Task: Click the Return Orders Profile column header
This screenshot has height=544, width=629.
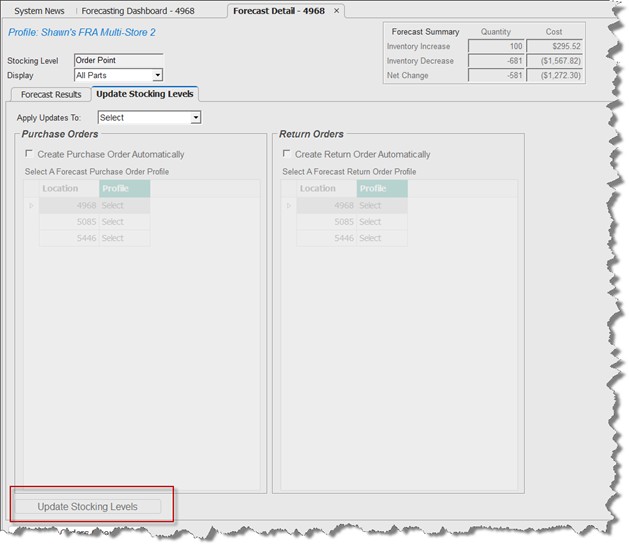Action: (x=382, y=189)
